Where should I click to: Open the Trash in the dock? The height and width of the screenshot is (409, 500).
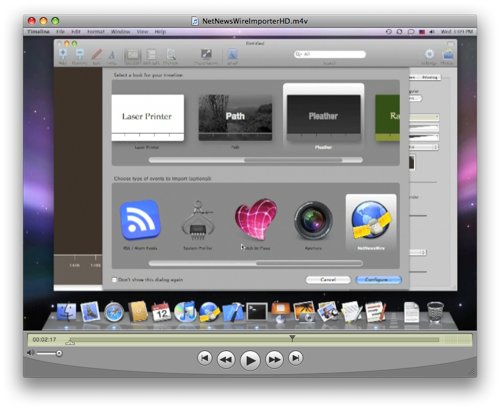pos(435,312)
